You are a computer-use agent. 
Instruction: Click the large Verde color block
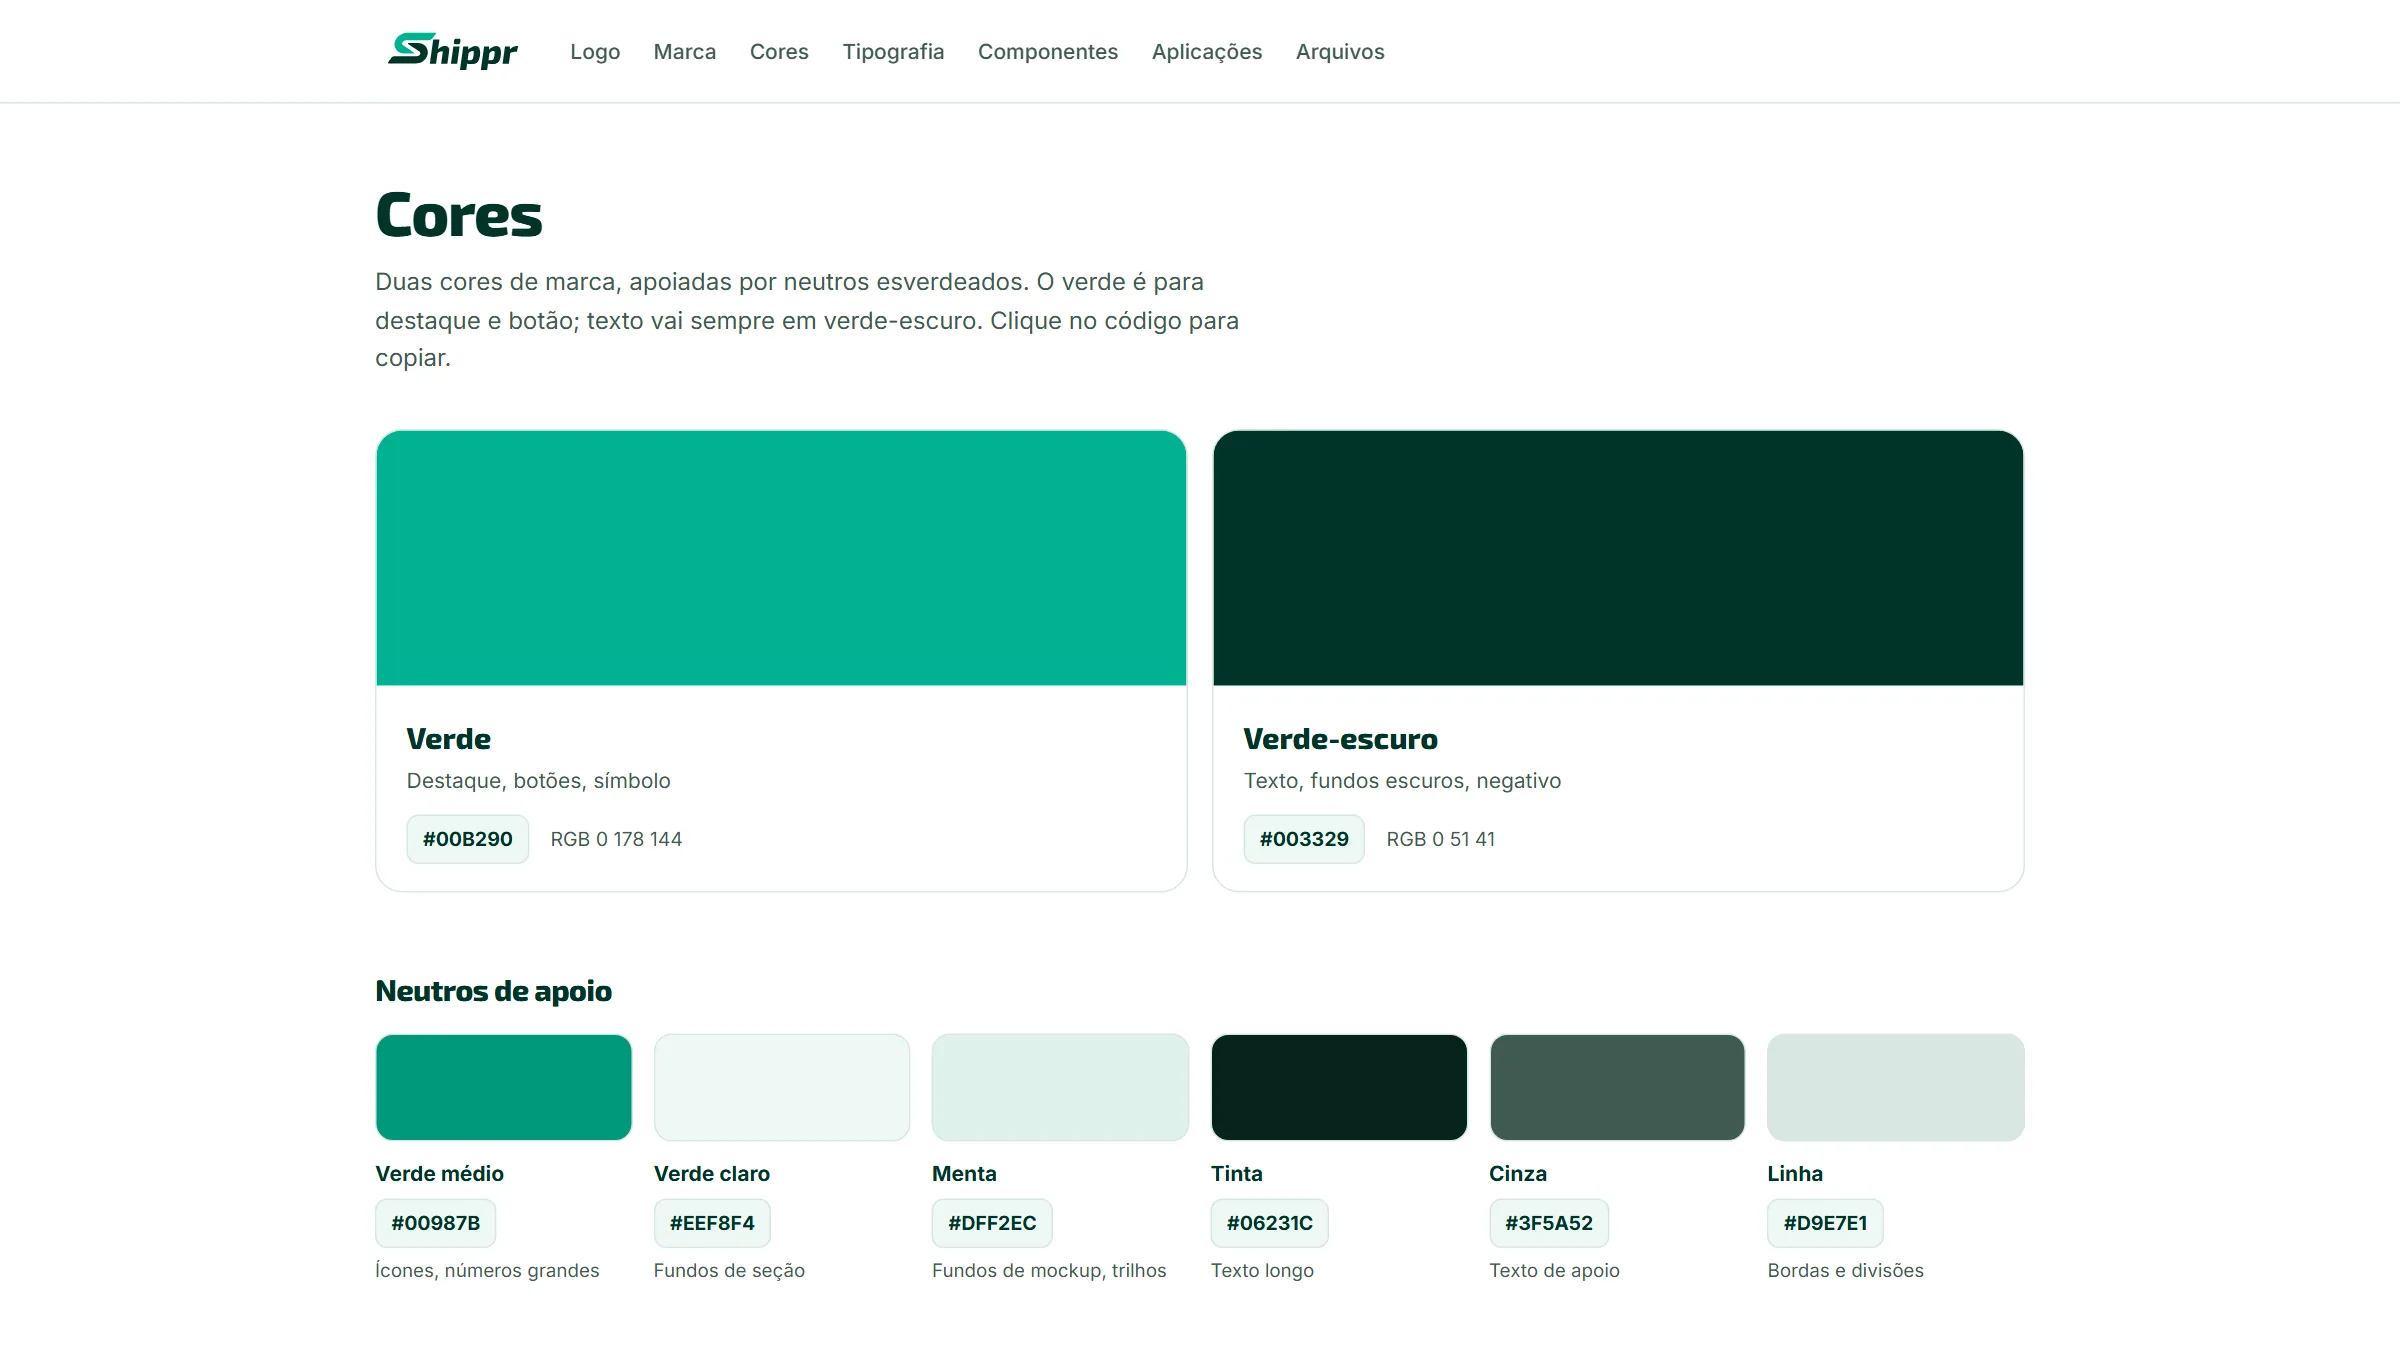pos(781,558)
